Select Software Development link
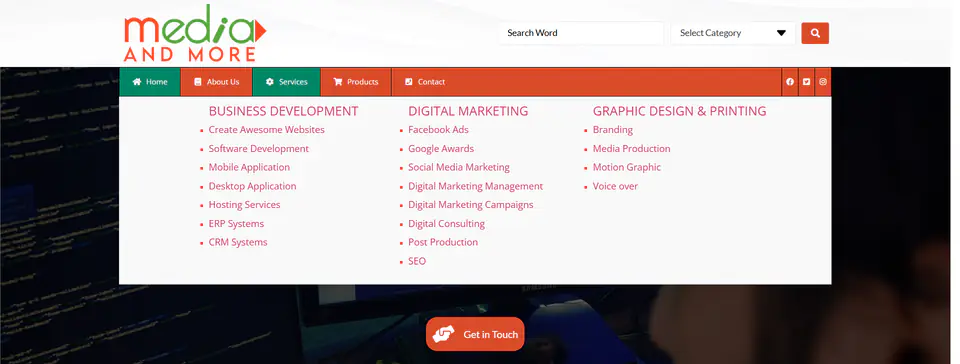Screen dimensions: 960x364 tap(258, 149)
